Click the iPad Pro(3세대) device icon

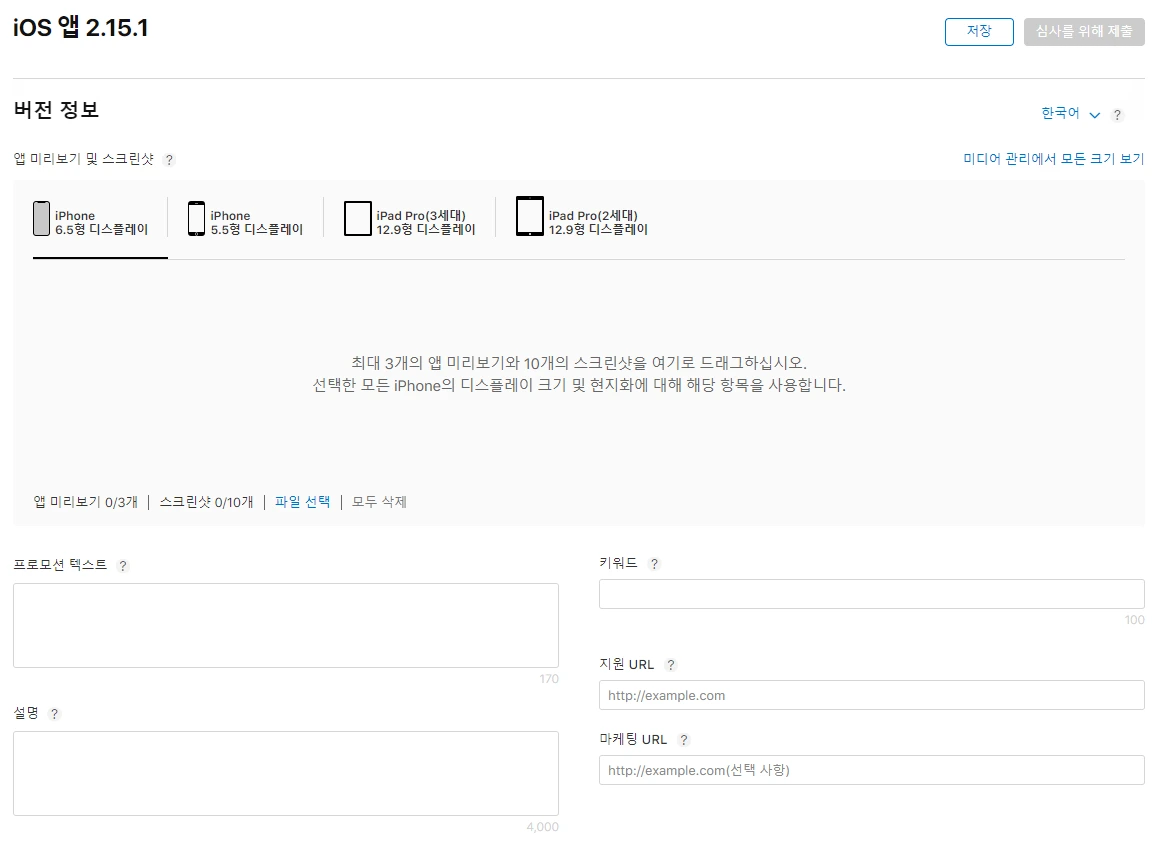[x=358, y=219]
